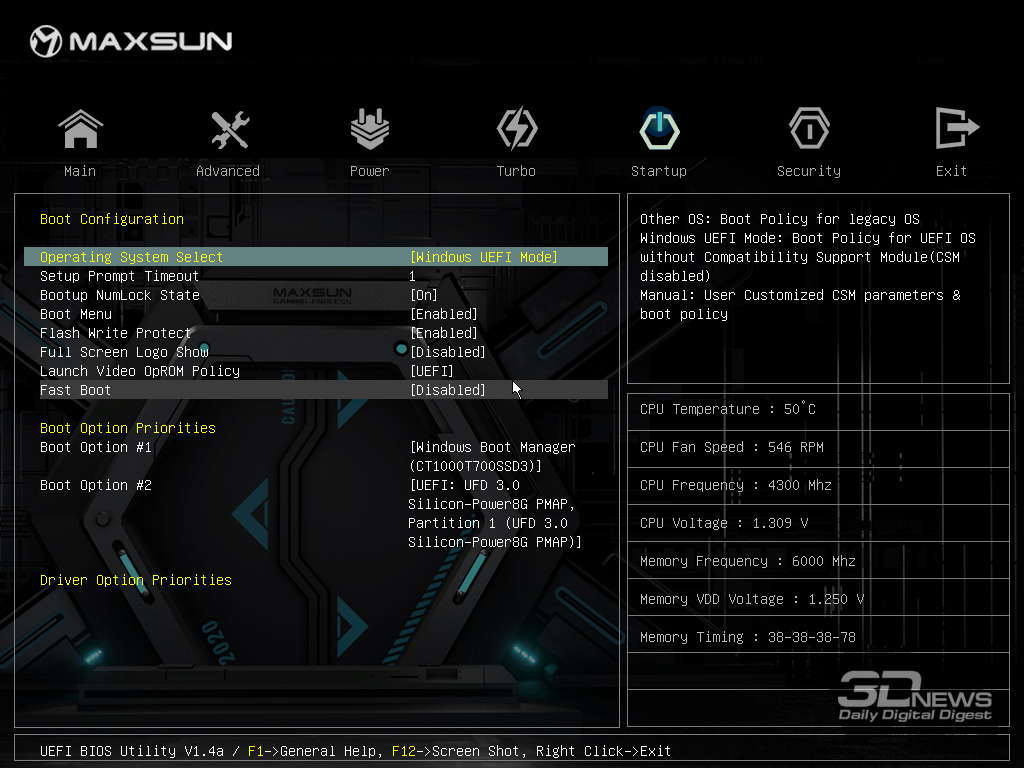The image size is (1024, 768).
Task: Toggle Full Screen Logo Show [Disabled]
Action: tap(448, 352)
